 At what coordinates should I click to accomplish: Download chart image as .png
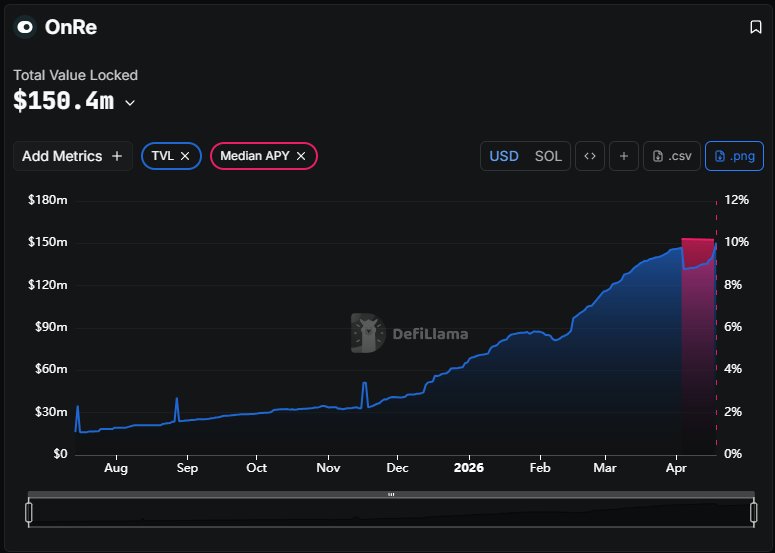[x=734, y=156]
